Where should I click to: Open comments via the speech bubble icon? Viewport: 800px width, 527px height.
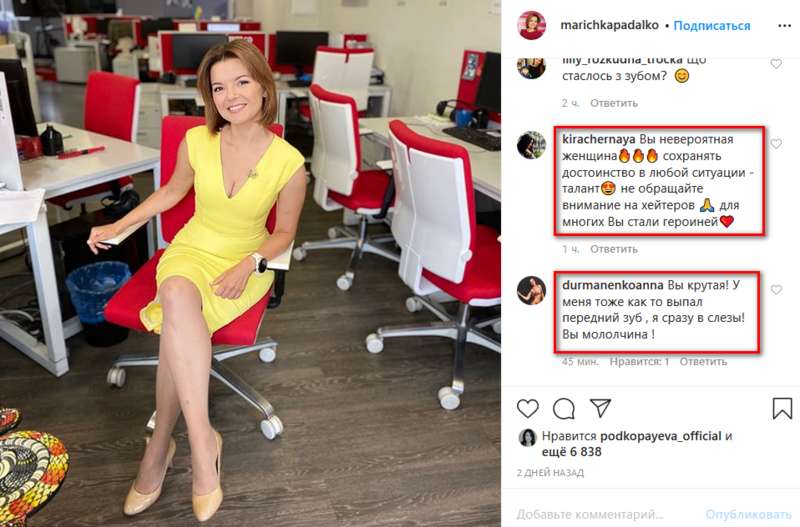[x=564, y=409]
